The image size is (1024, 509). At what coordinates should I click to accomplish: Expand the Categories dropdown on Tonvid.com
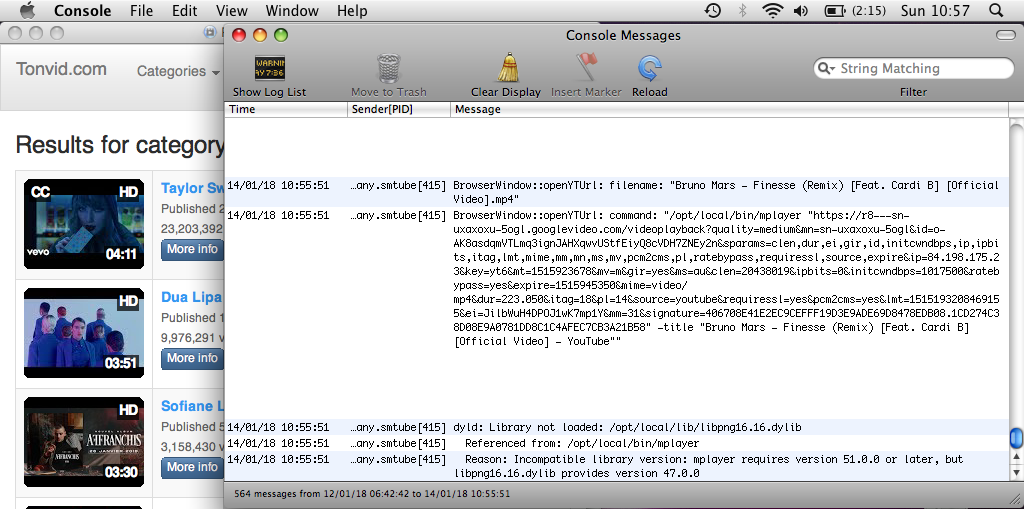[178, 71]
